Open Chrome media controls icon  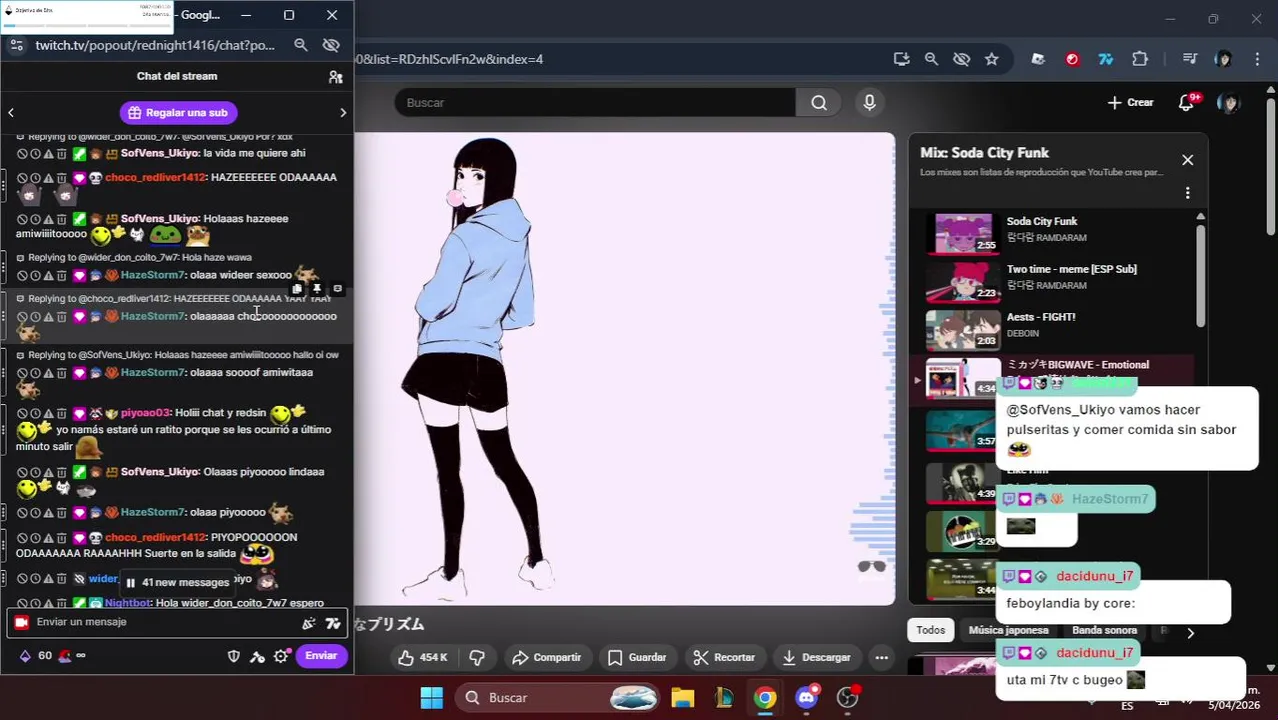(x=1190, y=59)
